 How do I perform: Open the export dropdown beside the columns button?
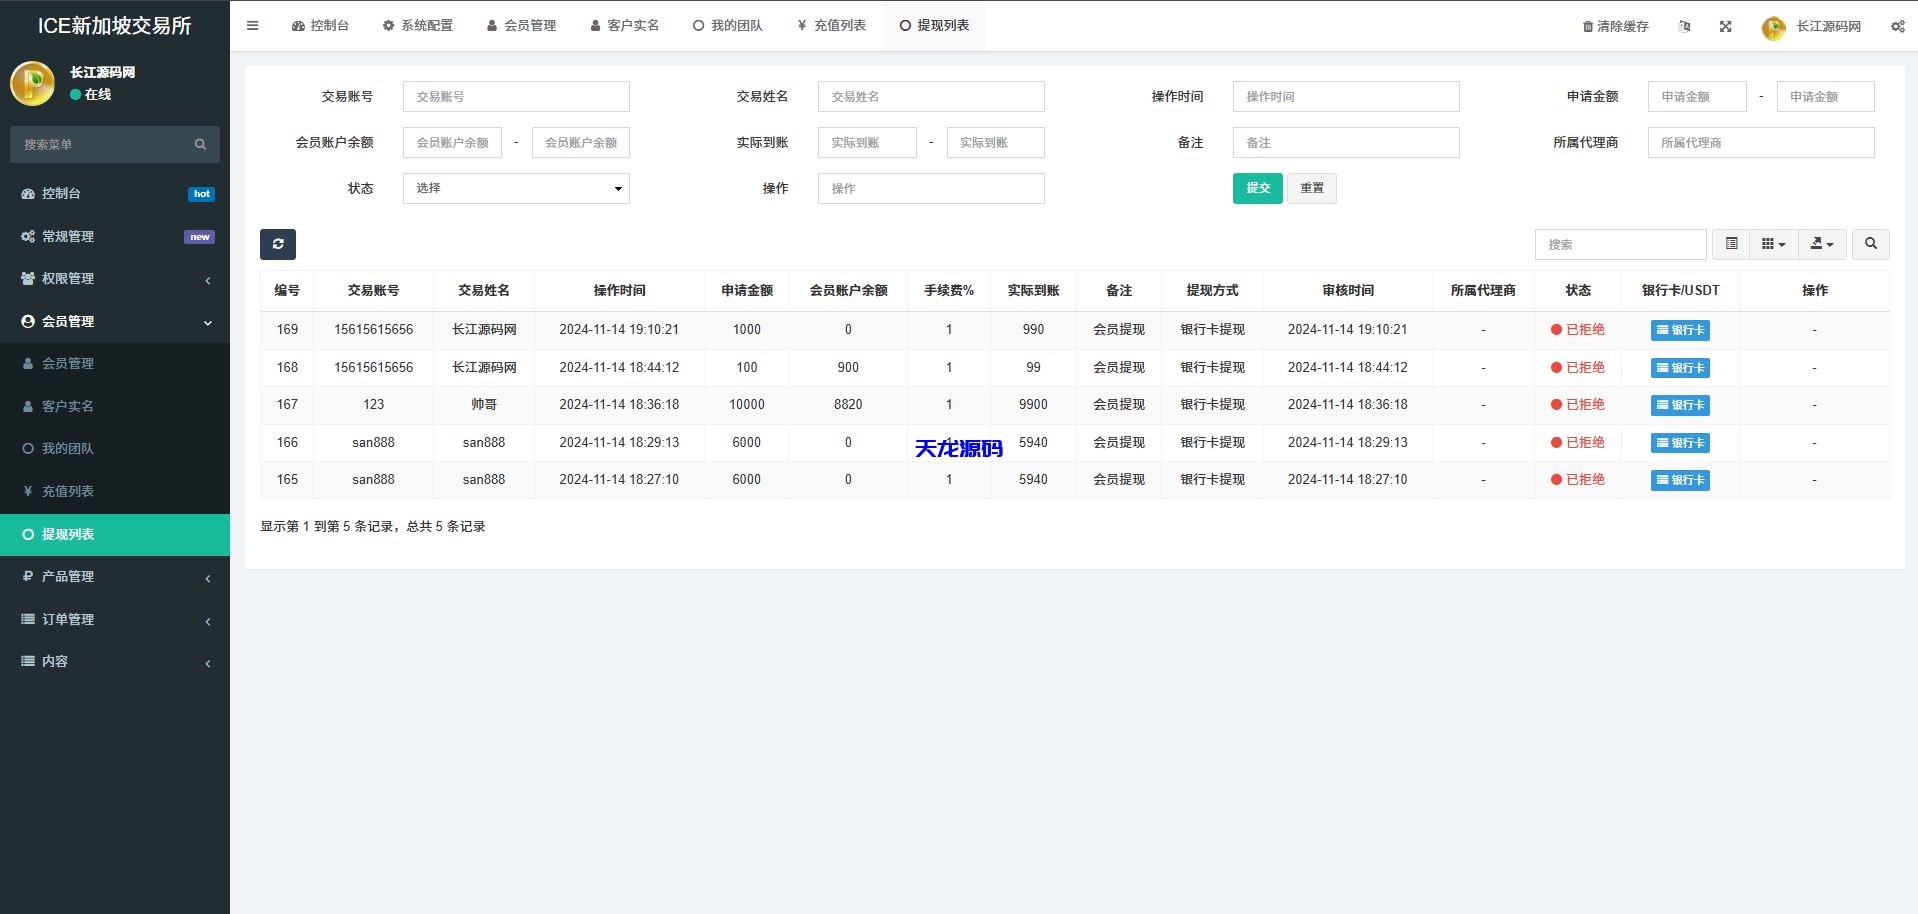click(1822, 244)
